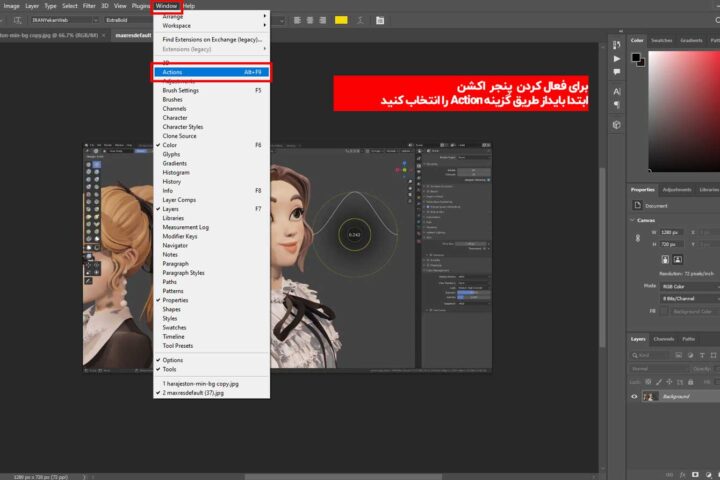Open the Paragraph panel dock icon
720x480 pixels.
[617, 105]
